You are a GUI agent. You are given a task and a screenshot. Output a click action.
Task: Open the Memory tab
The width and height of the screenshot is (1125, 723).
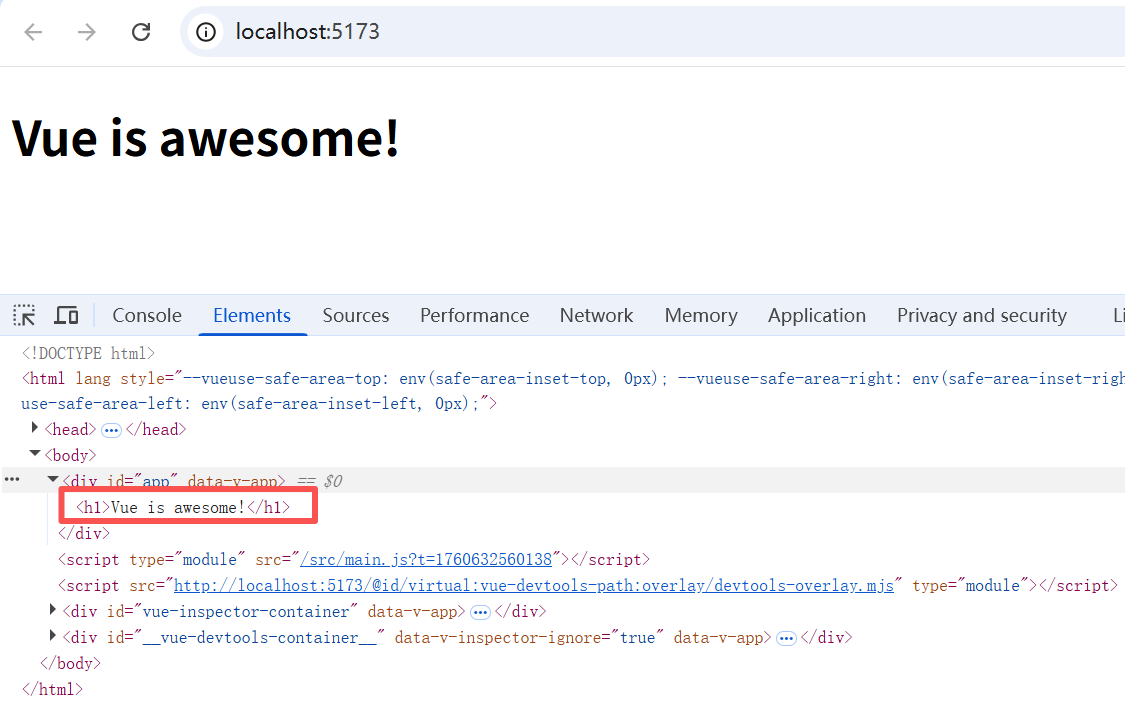pos(701,316)
